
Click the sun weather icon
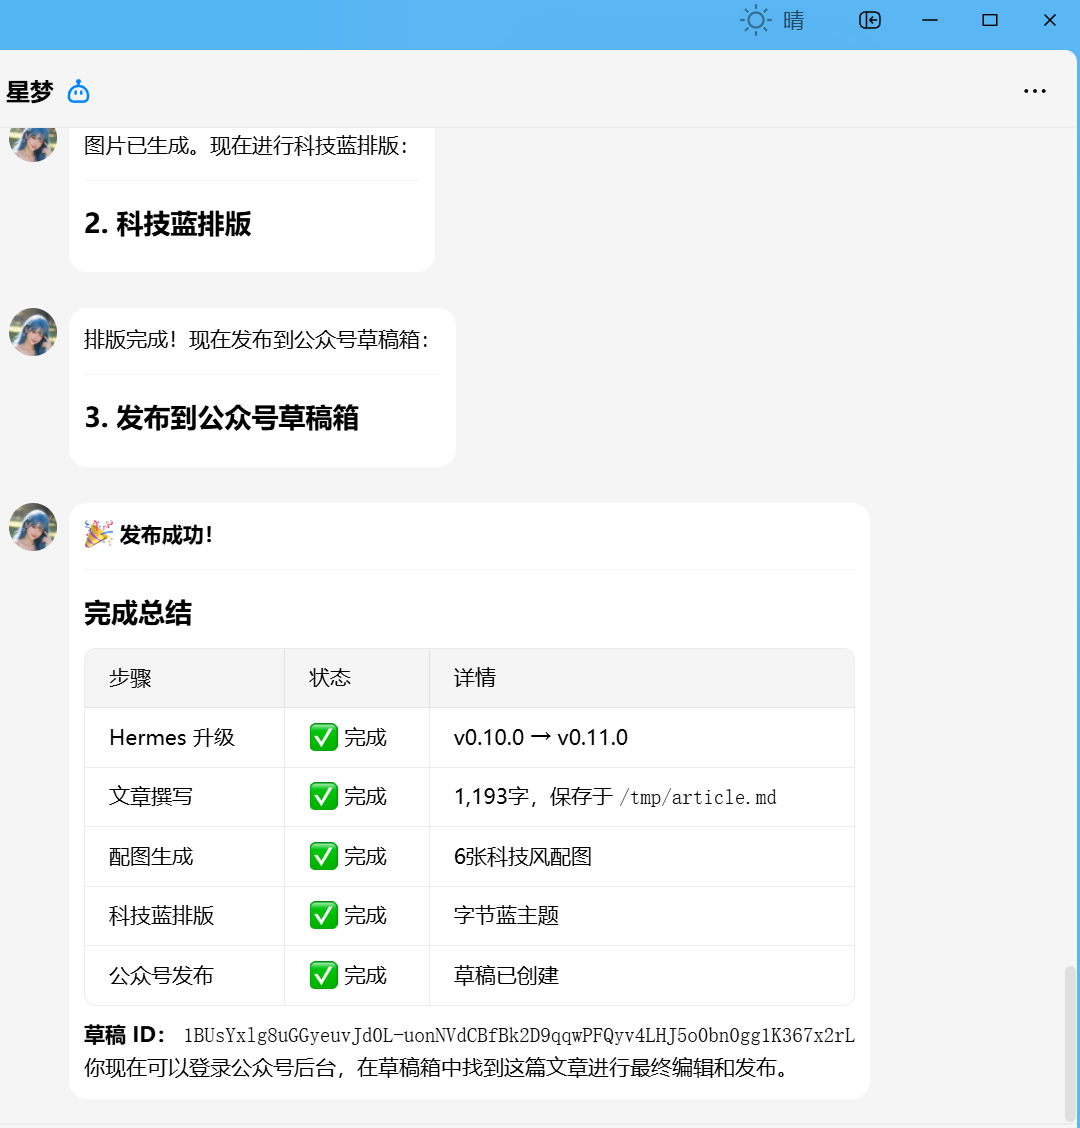755,20
